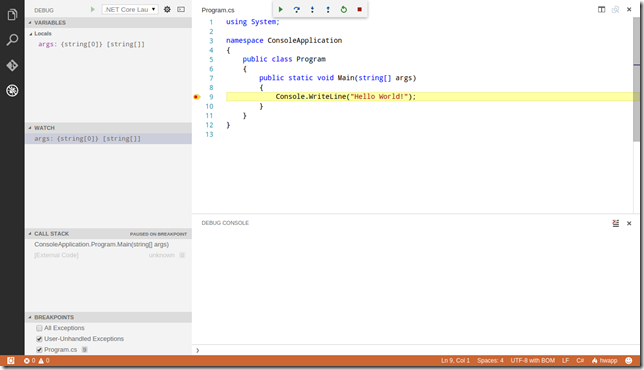
Task: Click the debug console input field
Action: point(415,350)
